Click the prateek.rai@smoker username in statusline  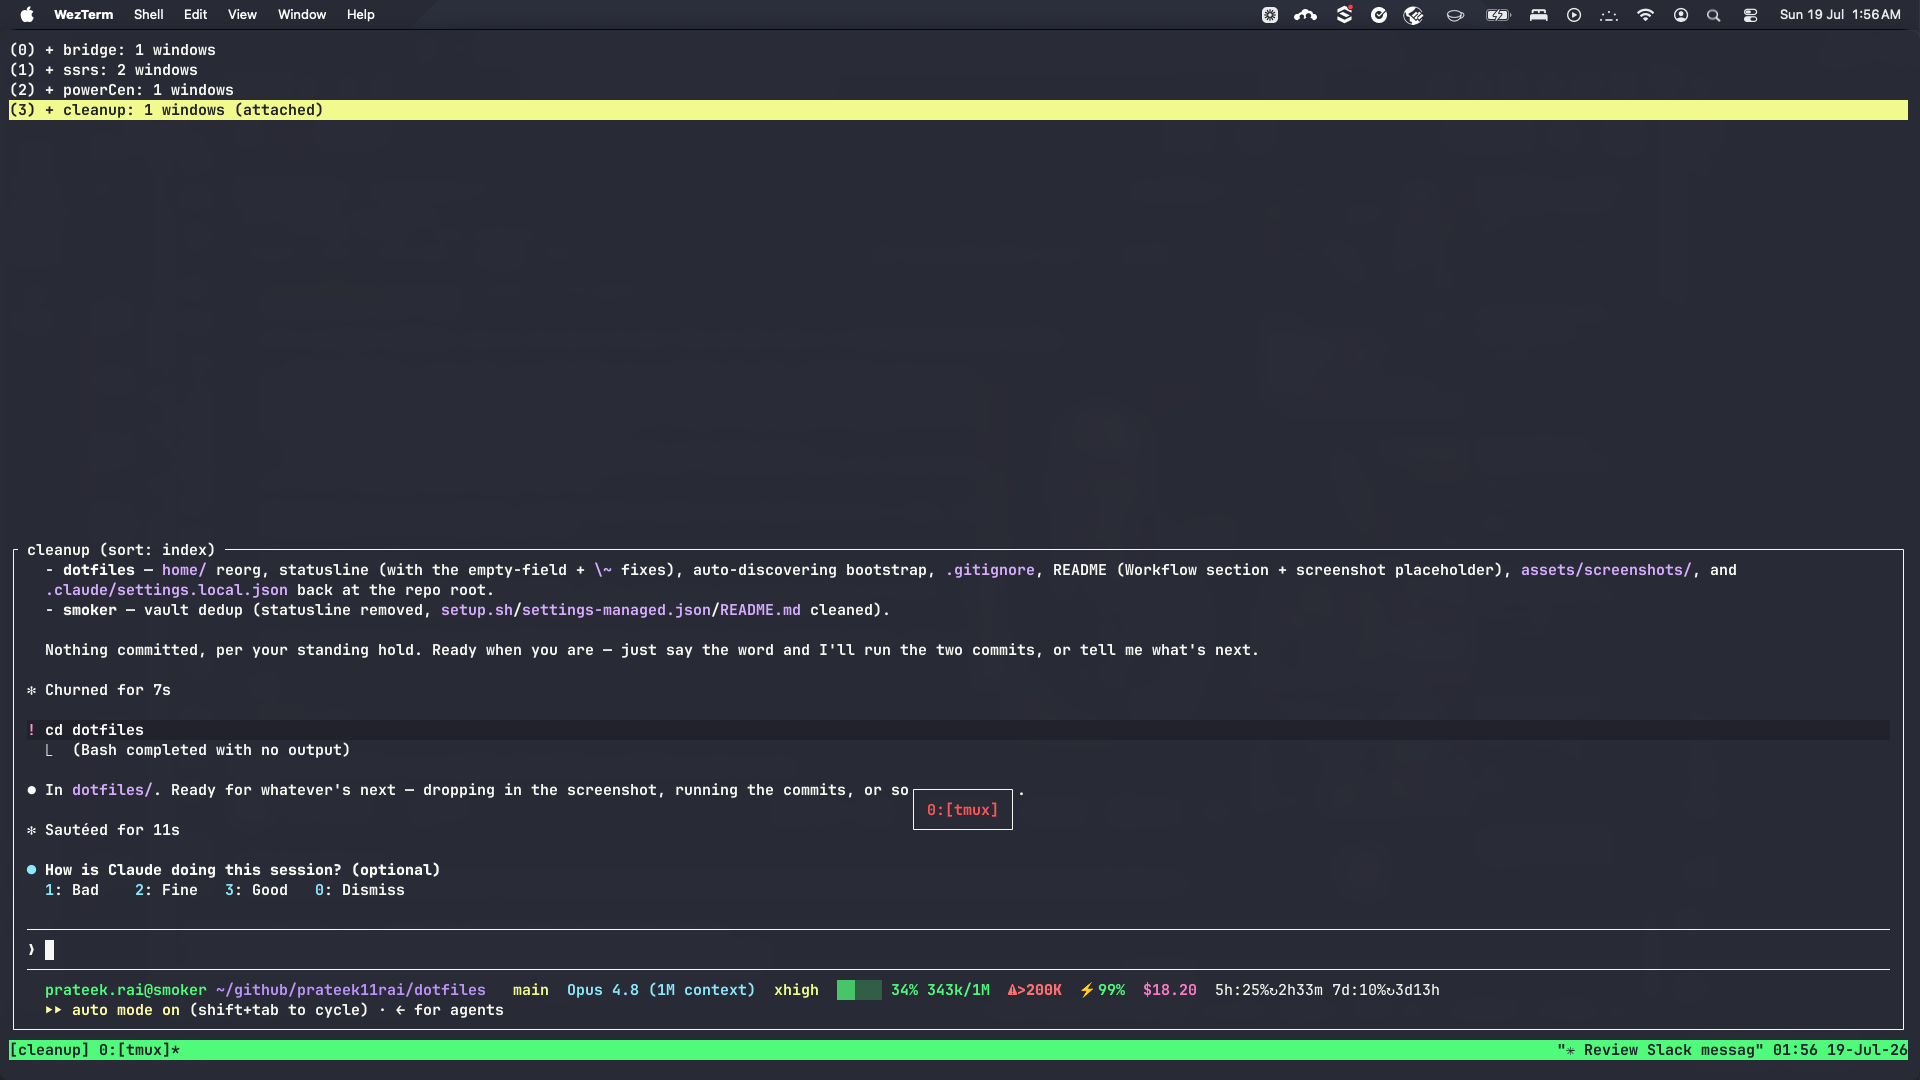point(125,990)
